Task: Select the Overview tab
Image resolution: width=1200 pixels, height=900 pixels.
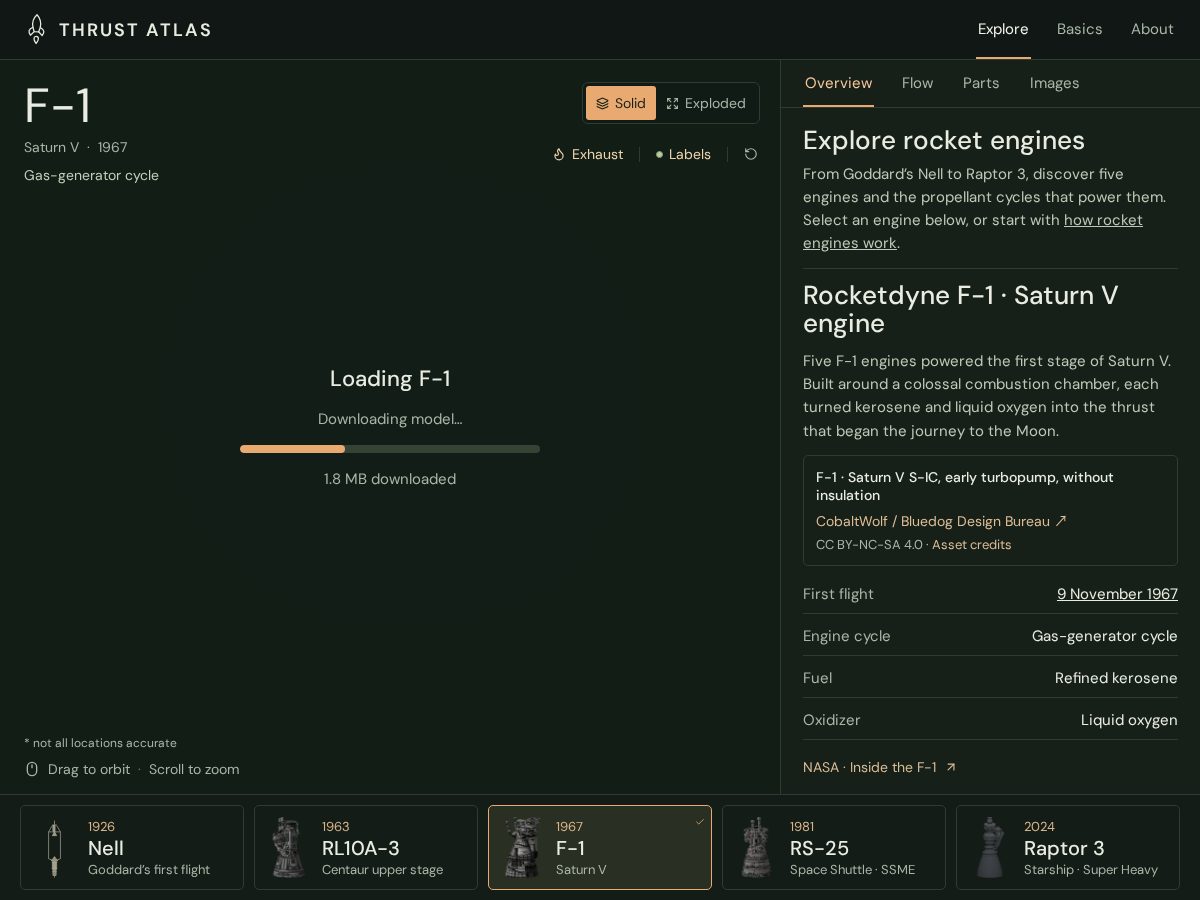Action: click(x=838, y=83)
